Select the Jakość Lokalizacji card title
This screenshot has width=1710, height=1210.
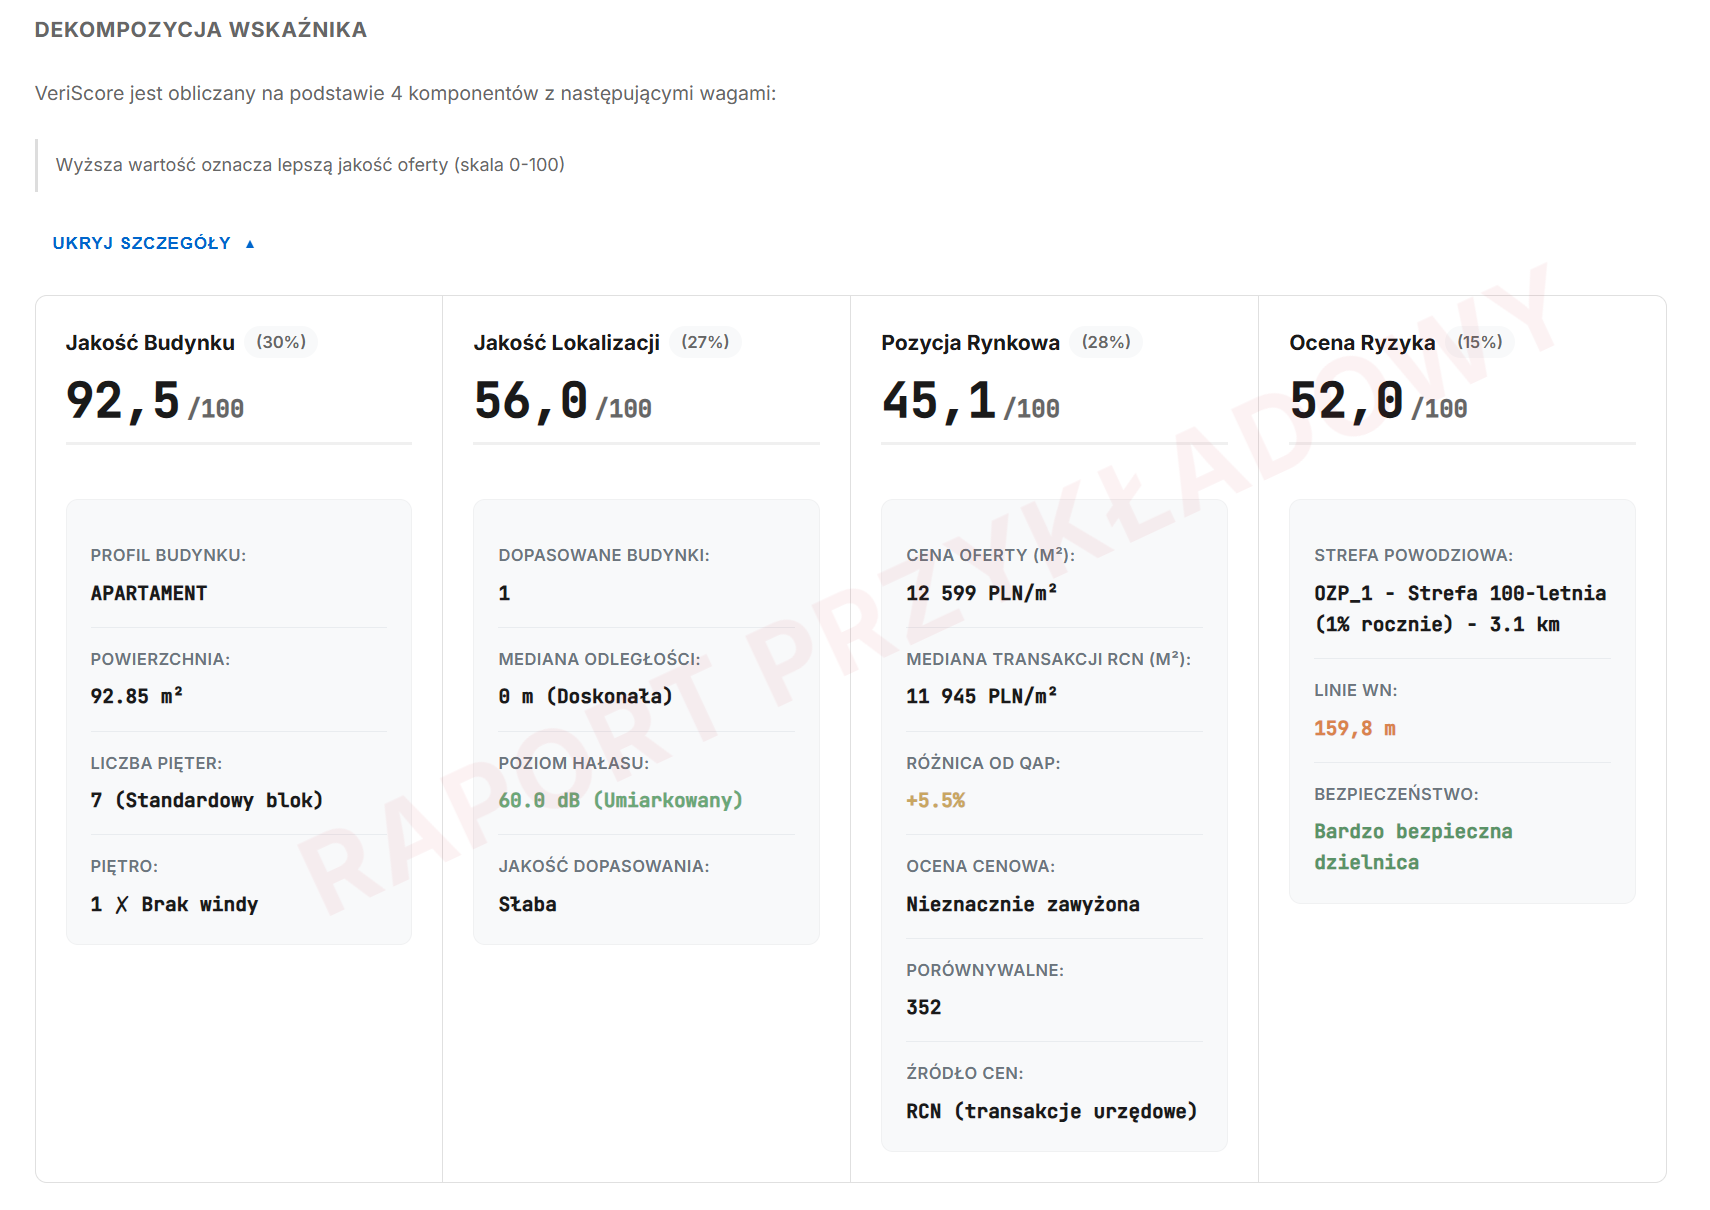(567, 343)
